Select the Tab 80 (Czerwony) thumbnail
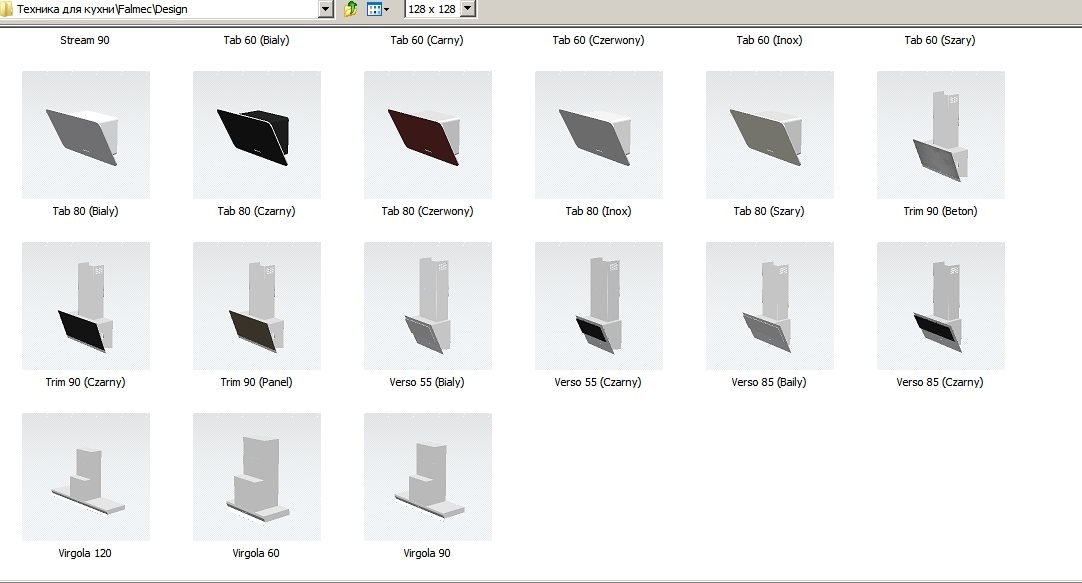This screenshot has width=1082, height=583. click(x=428, y=135)
